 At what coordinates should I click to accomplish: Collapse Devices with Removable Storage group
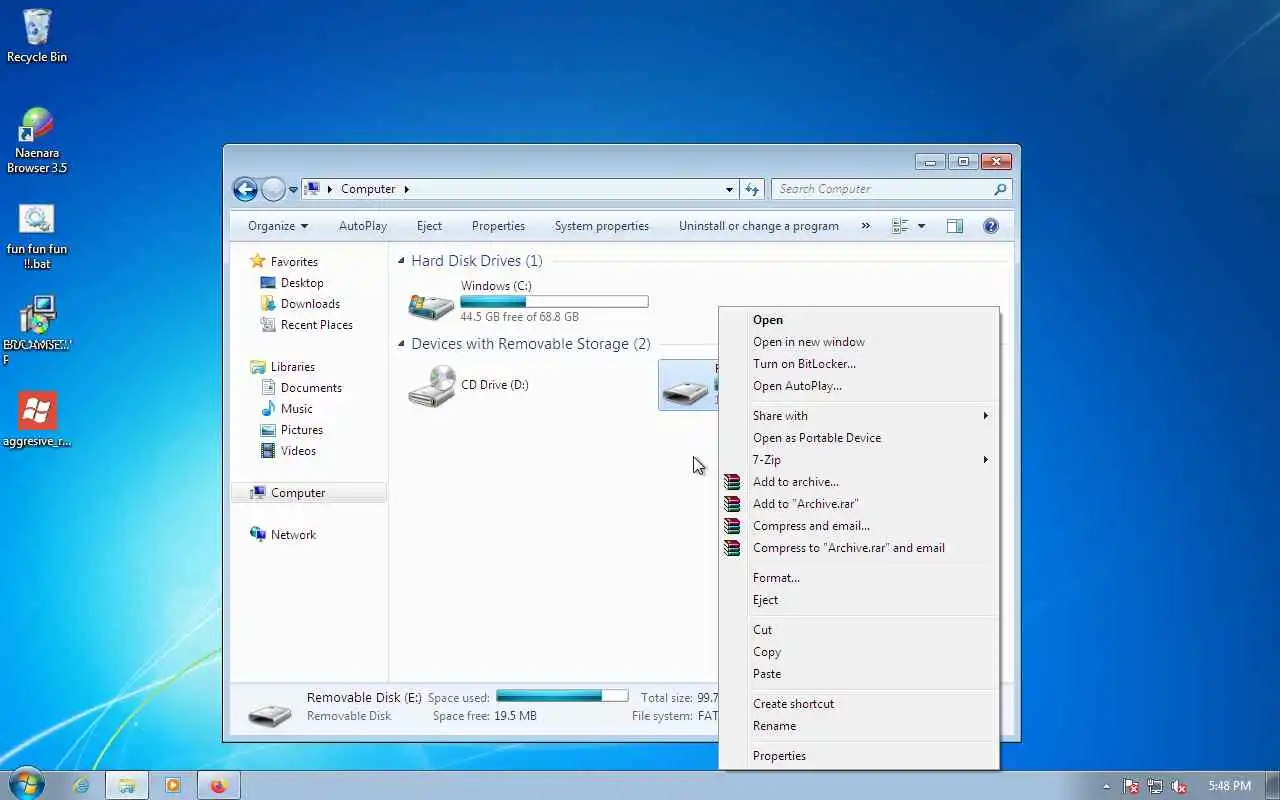pos(402,344)
